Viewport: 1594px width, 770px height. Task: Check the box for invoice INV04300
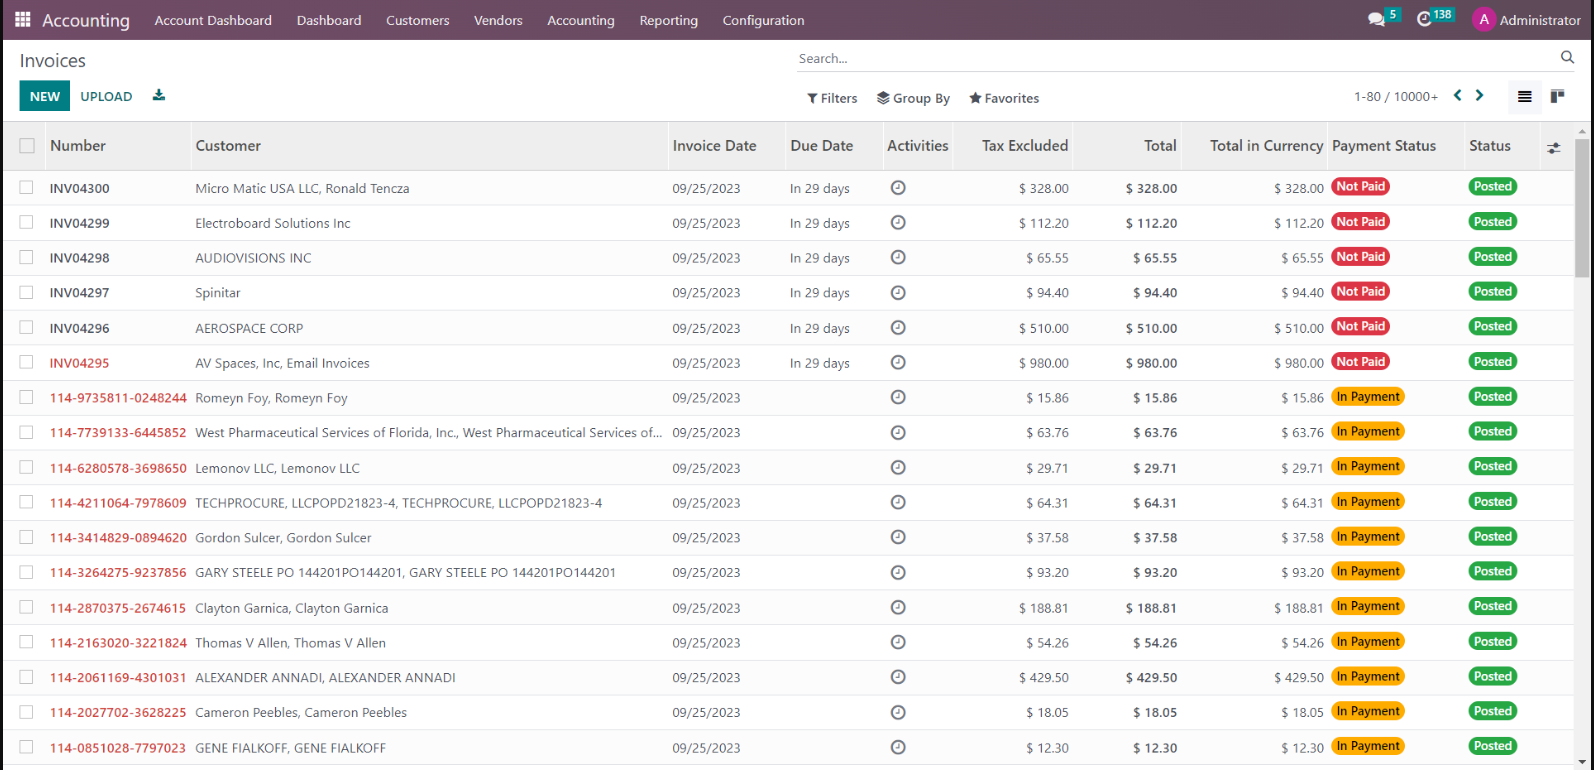[26, 187]
